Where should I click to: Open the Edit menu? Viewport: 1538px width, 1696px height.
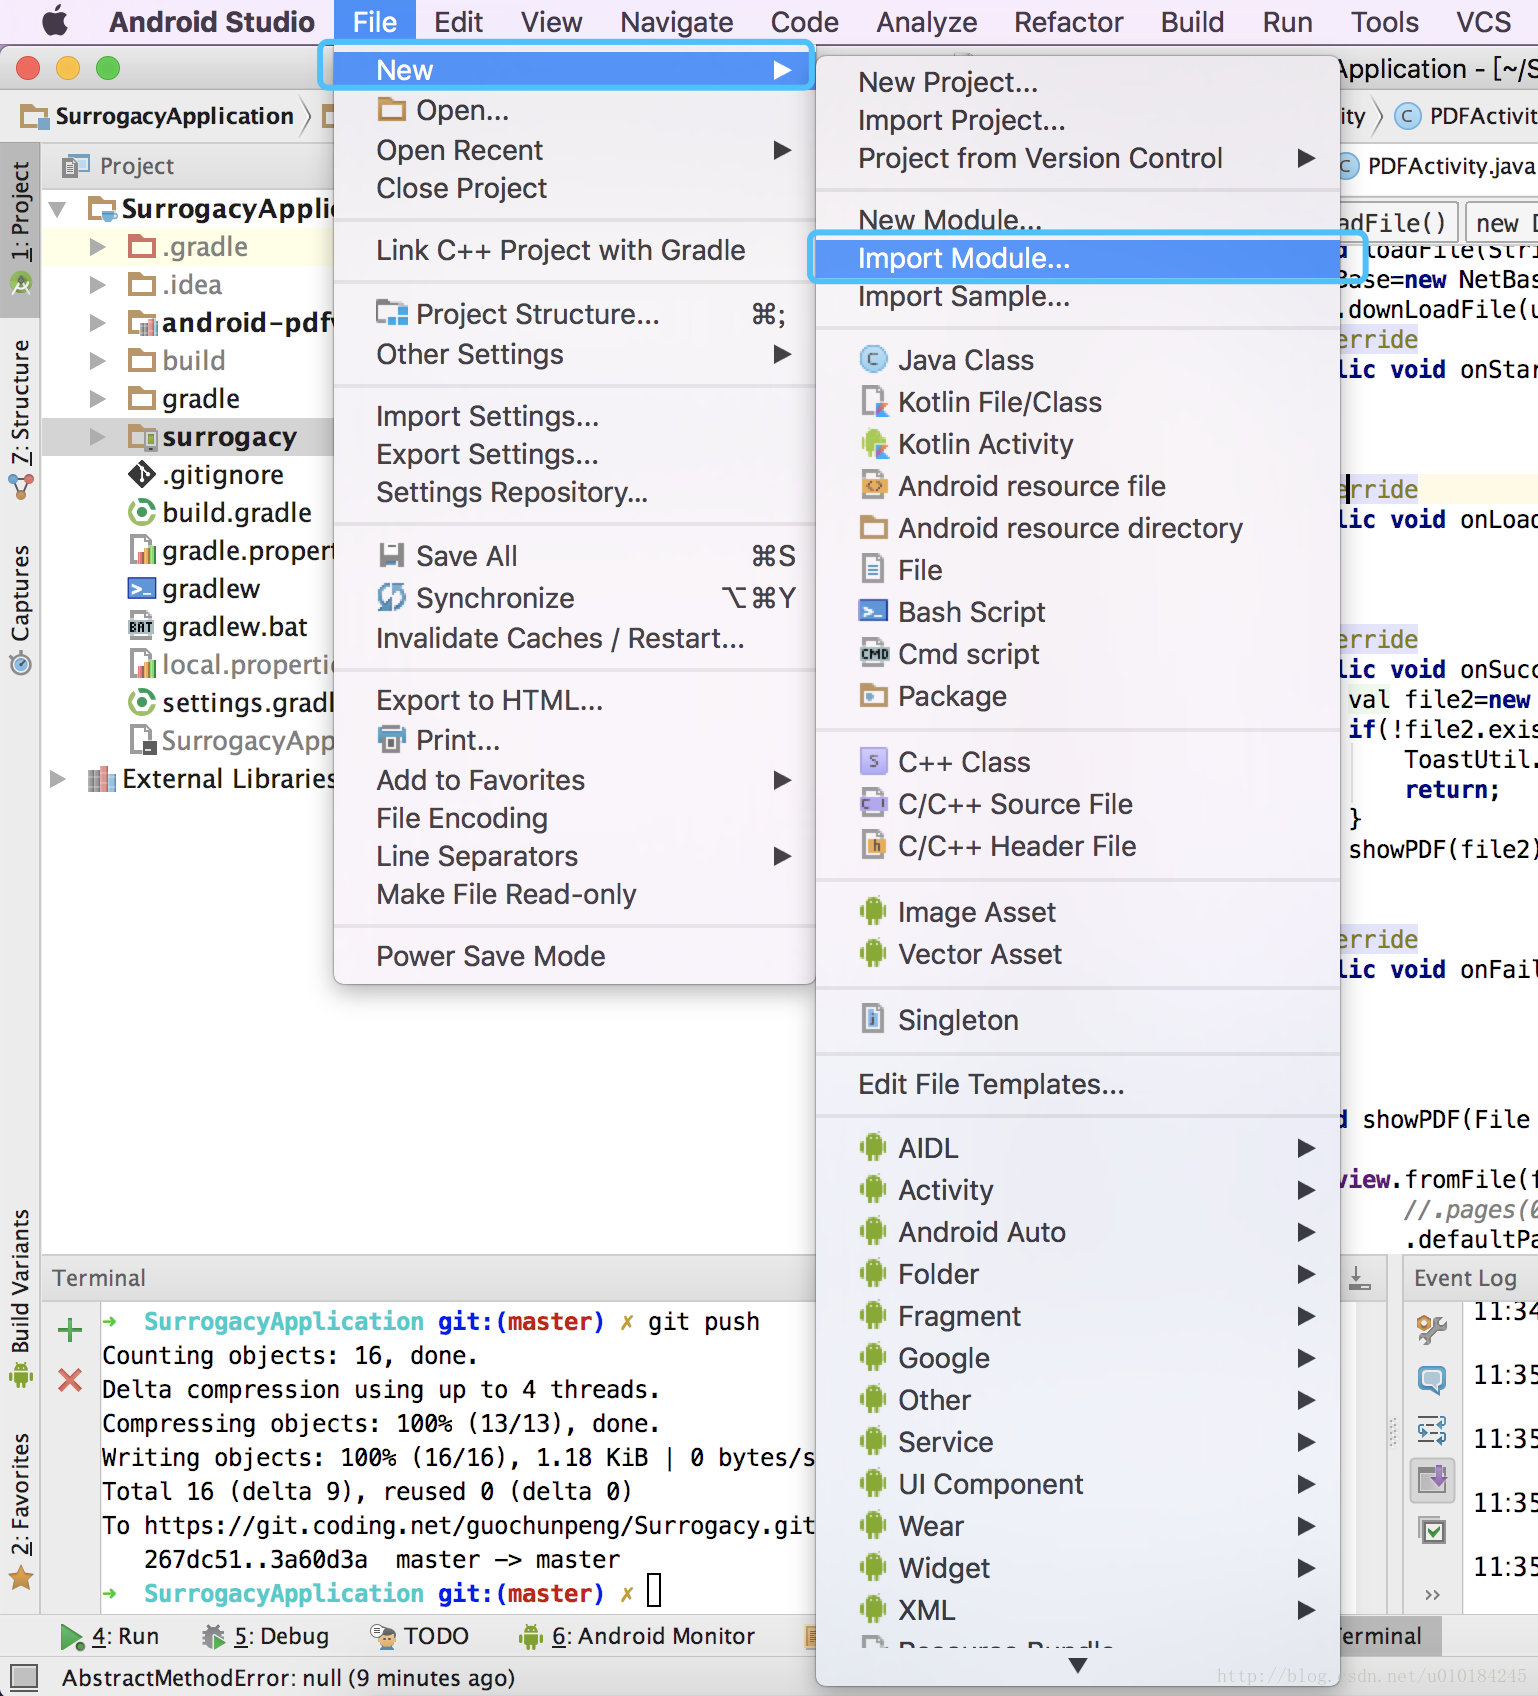(x=458, y=22)
